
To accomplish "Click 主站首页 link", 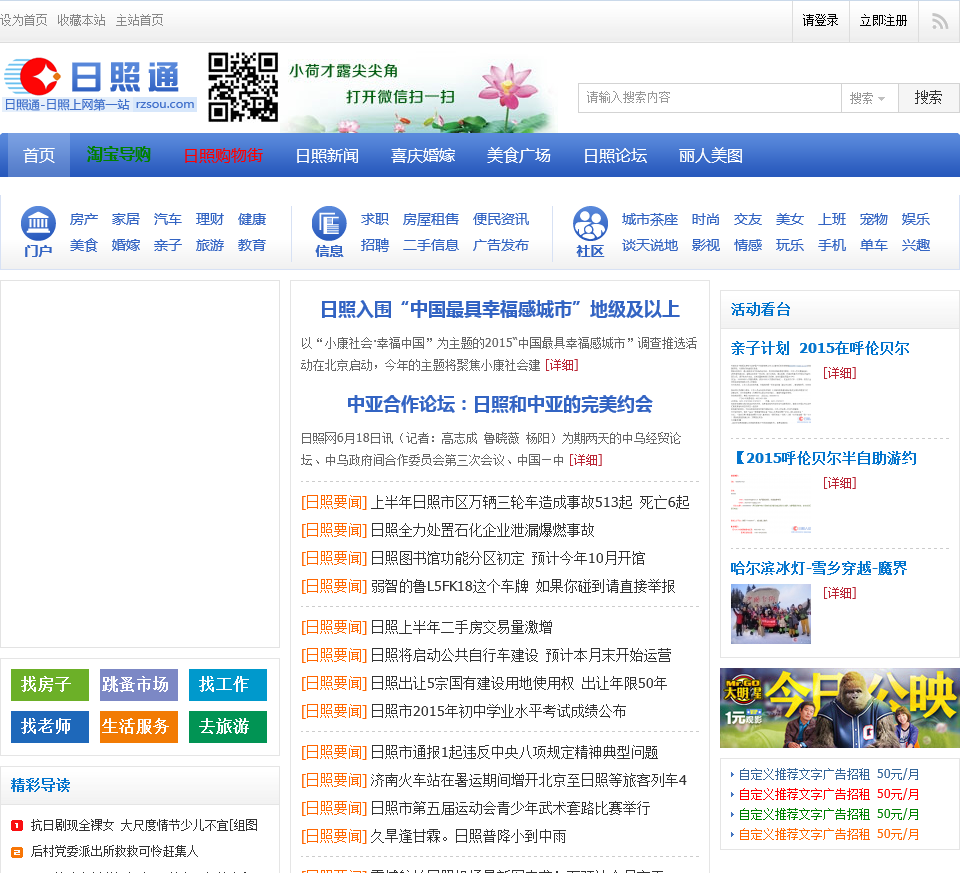I will [140, 20].
